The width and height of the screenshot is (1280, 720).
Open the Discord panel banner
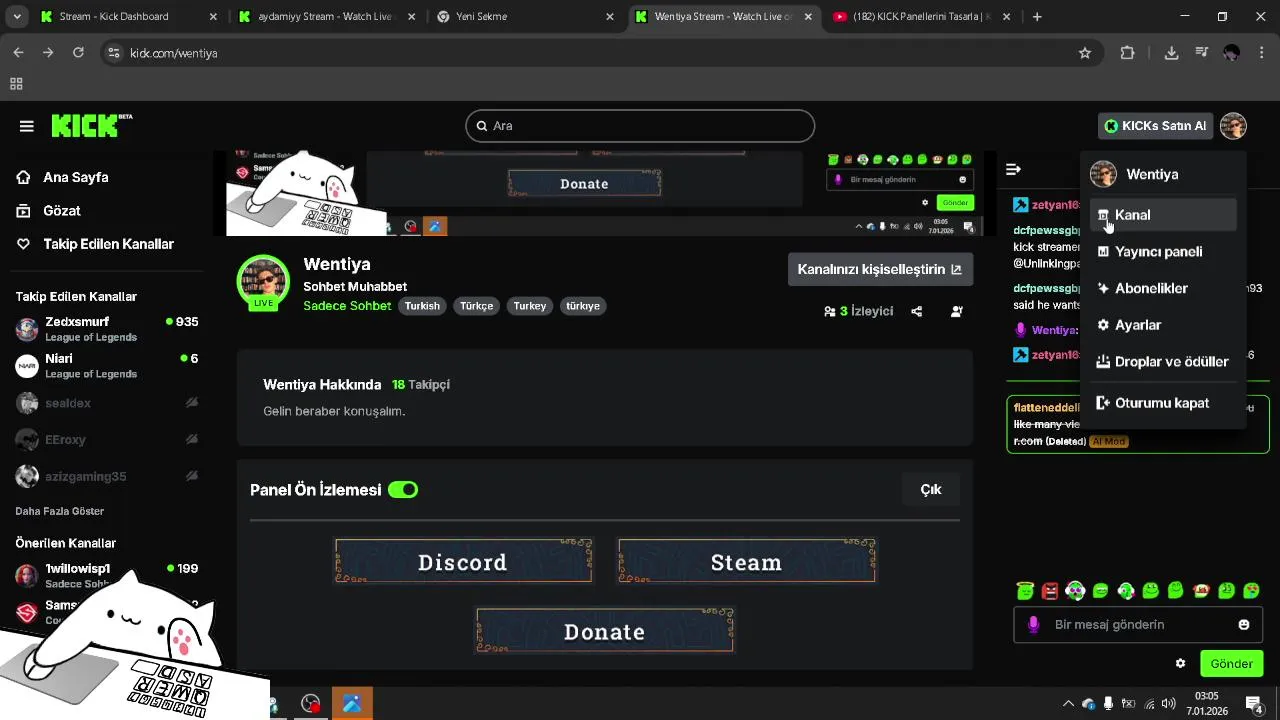pyautogui.click(x=463, y=562)
